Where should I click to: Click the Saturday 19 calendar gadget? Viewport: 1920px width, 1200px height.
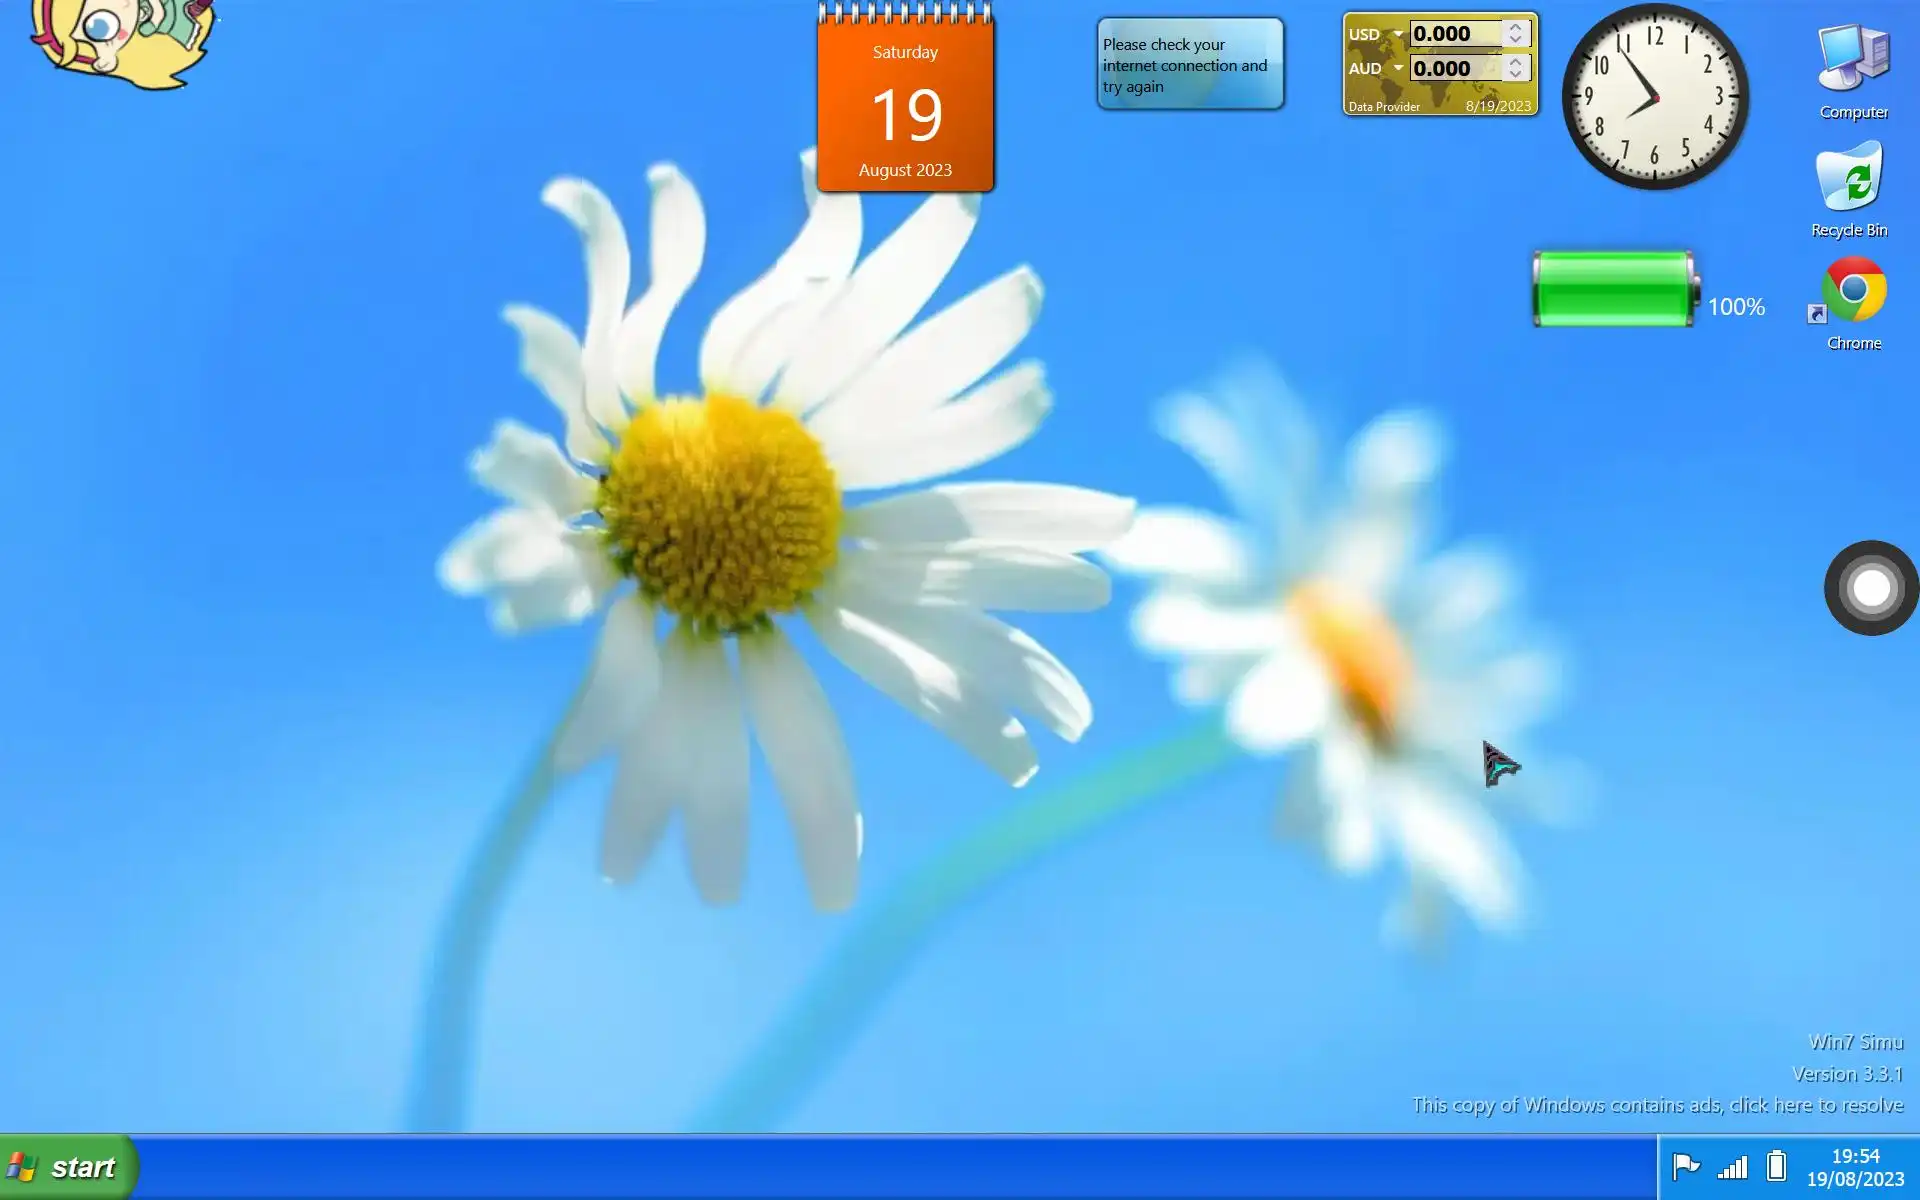click(905, 110)
